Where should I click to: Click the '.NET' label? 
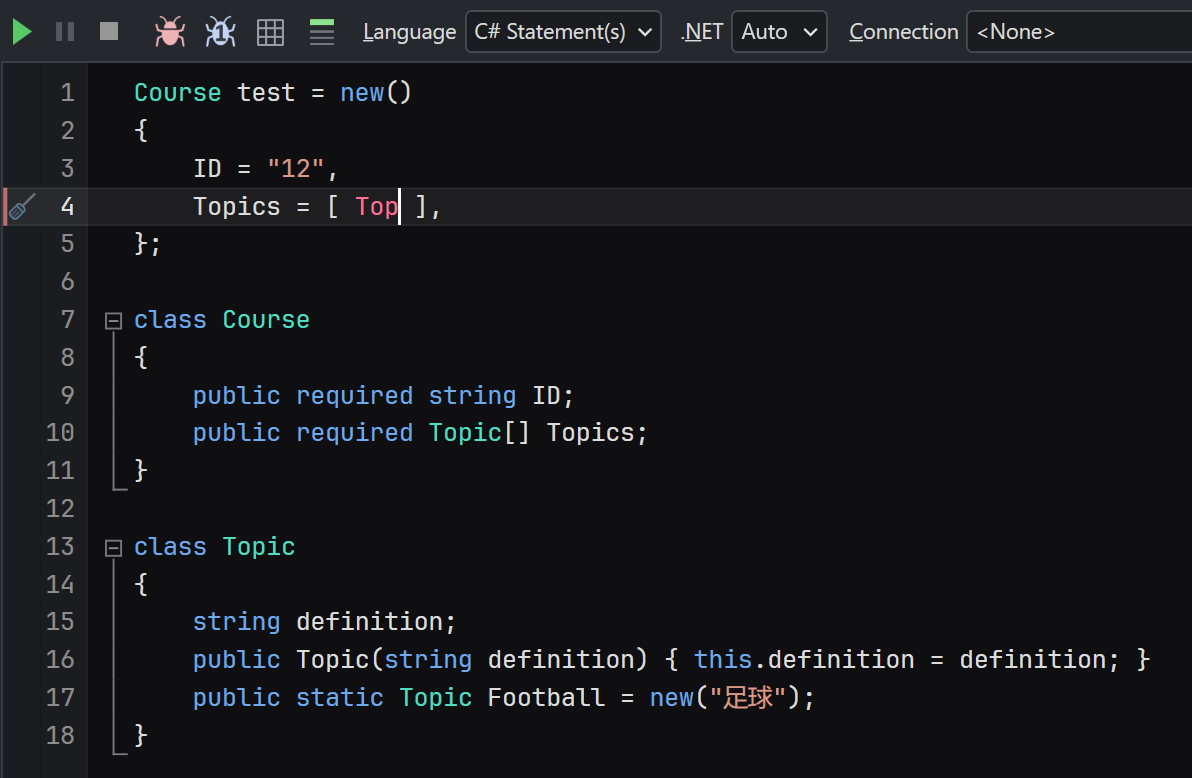tap(702, 32)
